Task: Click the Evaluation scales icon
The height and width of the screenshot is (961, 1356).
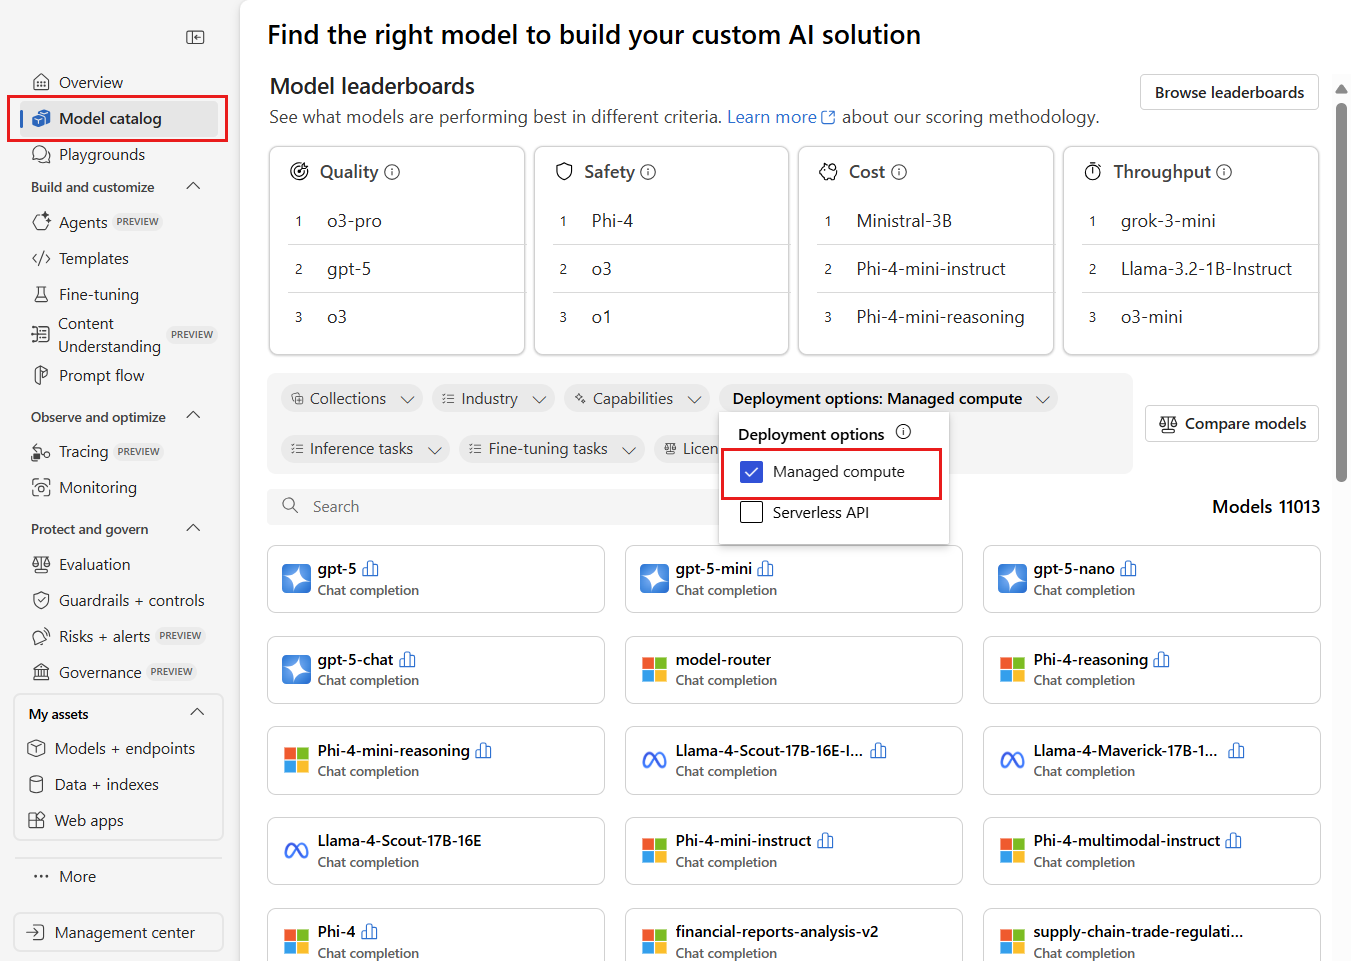Action: pos(41,564)
